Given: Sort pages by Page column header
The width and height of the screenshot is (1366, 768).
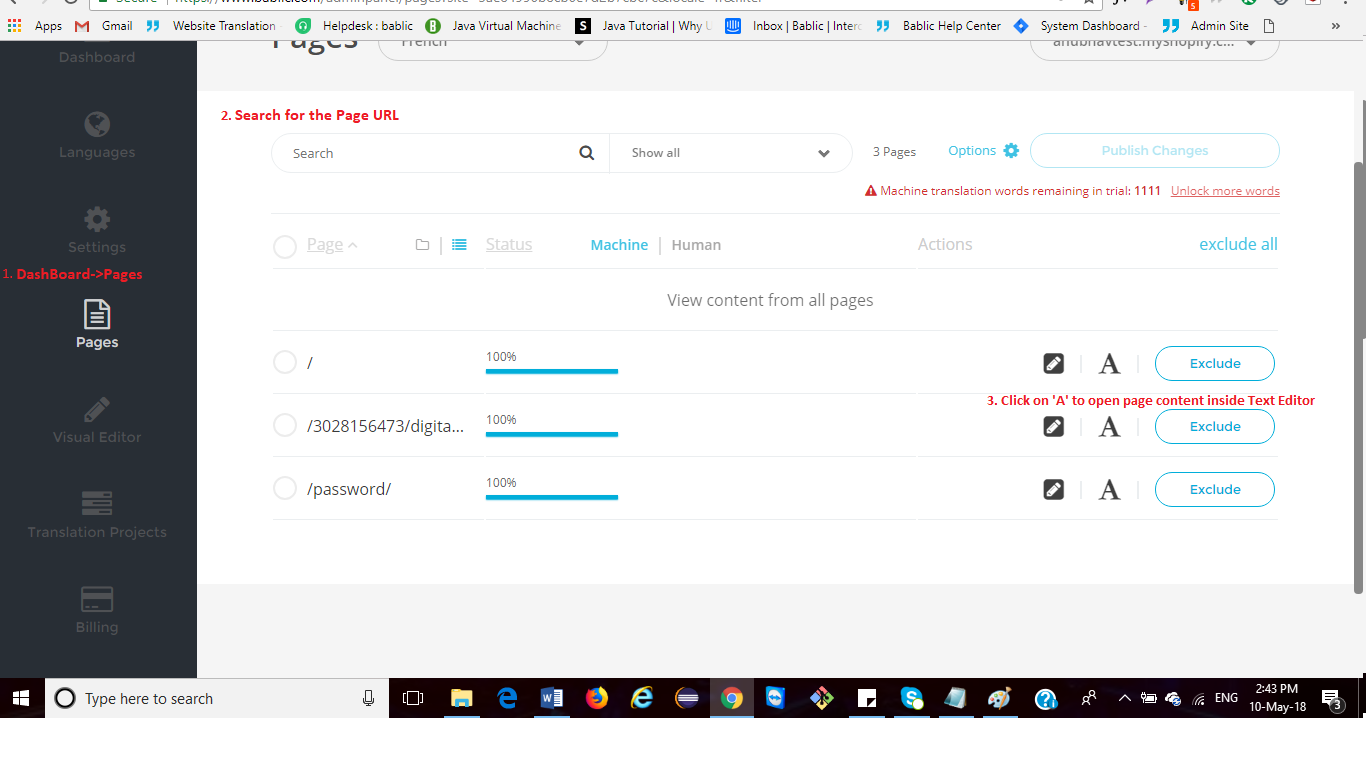Looking at the screenshot, I should coord(325,245).
